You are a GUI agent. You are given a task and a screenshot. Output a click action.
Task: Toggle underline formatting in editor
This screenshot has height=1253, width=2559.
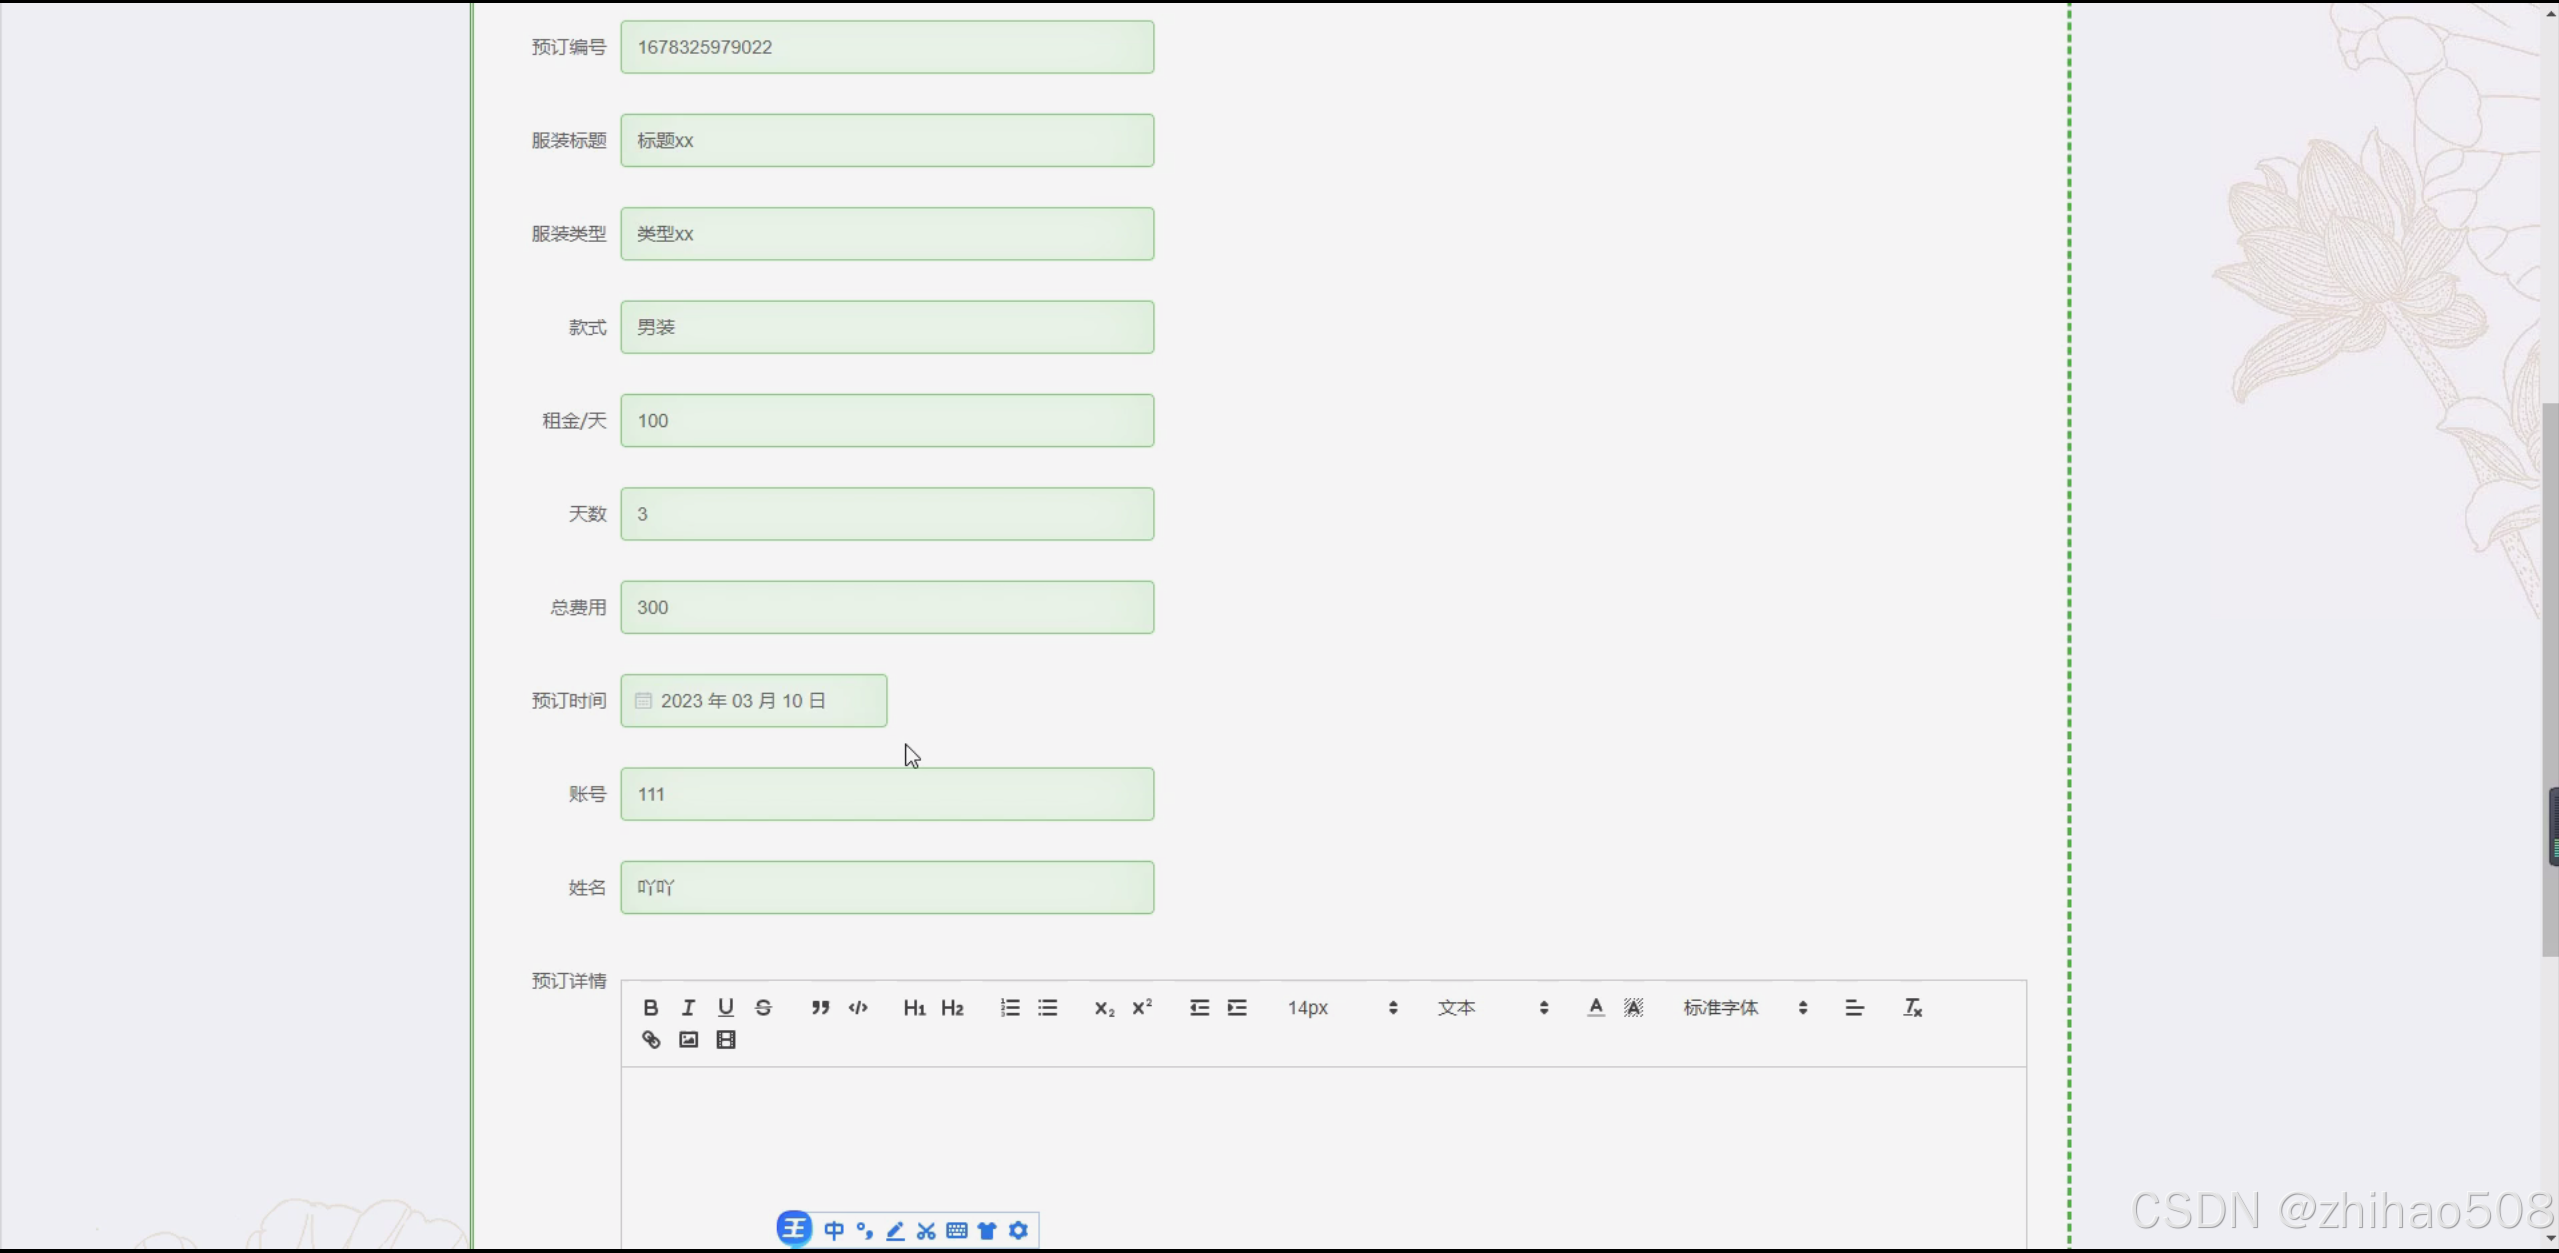click(726, 1008)
